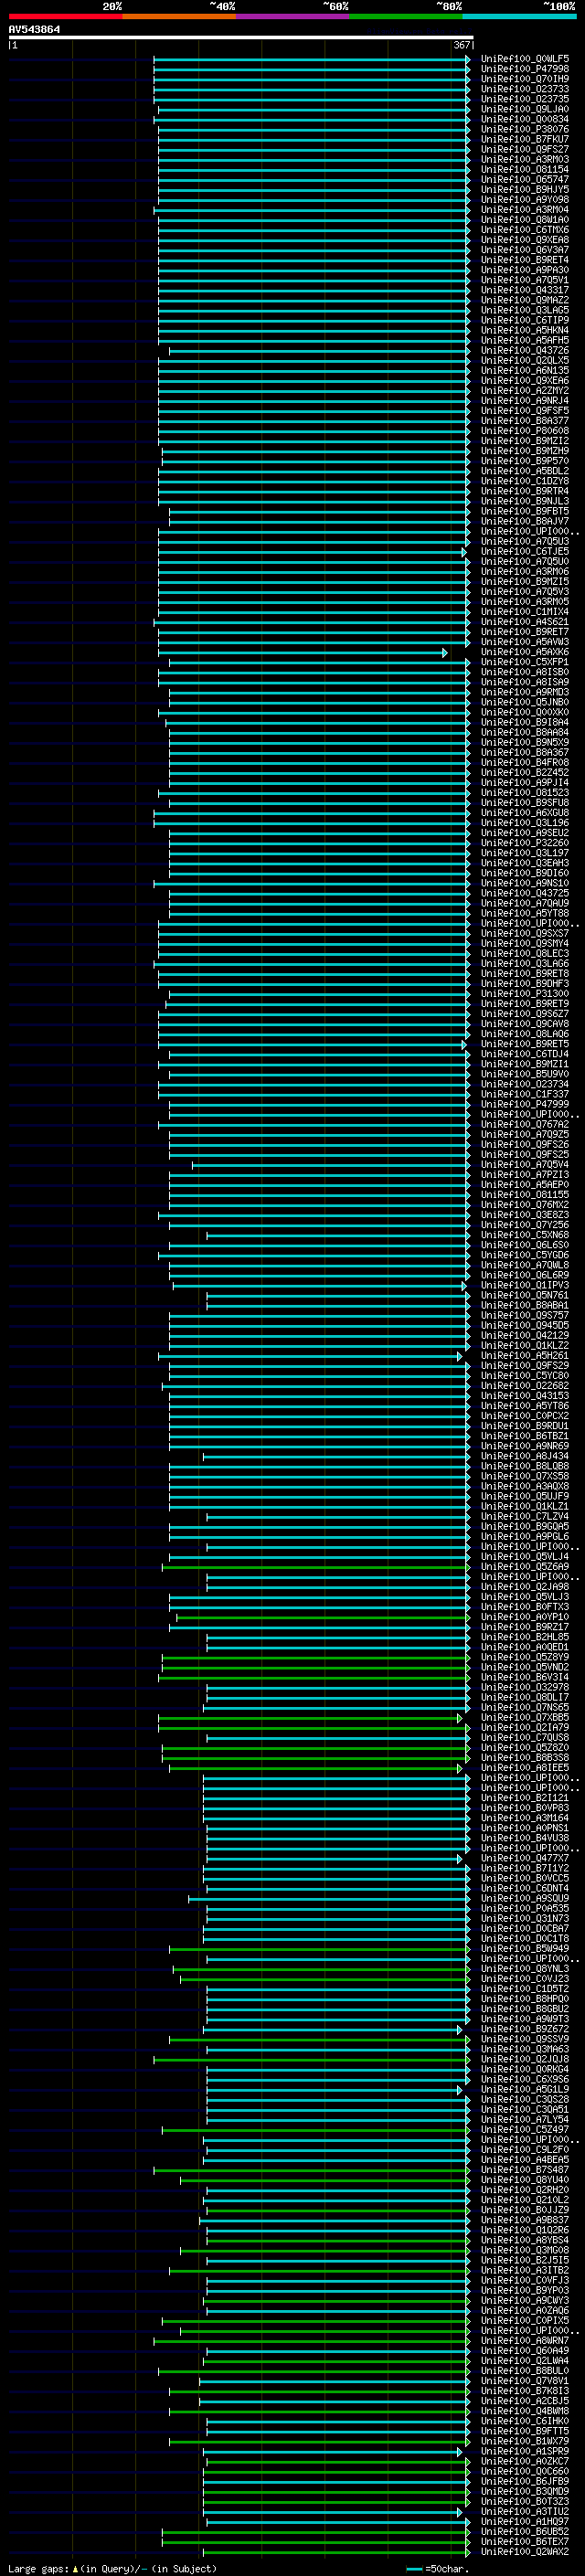Screen dimensions: 585x2576
Task: Click label UniRef100_Q7Y256
Action: tap(525, 1225)
